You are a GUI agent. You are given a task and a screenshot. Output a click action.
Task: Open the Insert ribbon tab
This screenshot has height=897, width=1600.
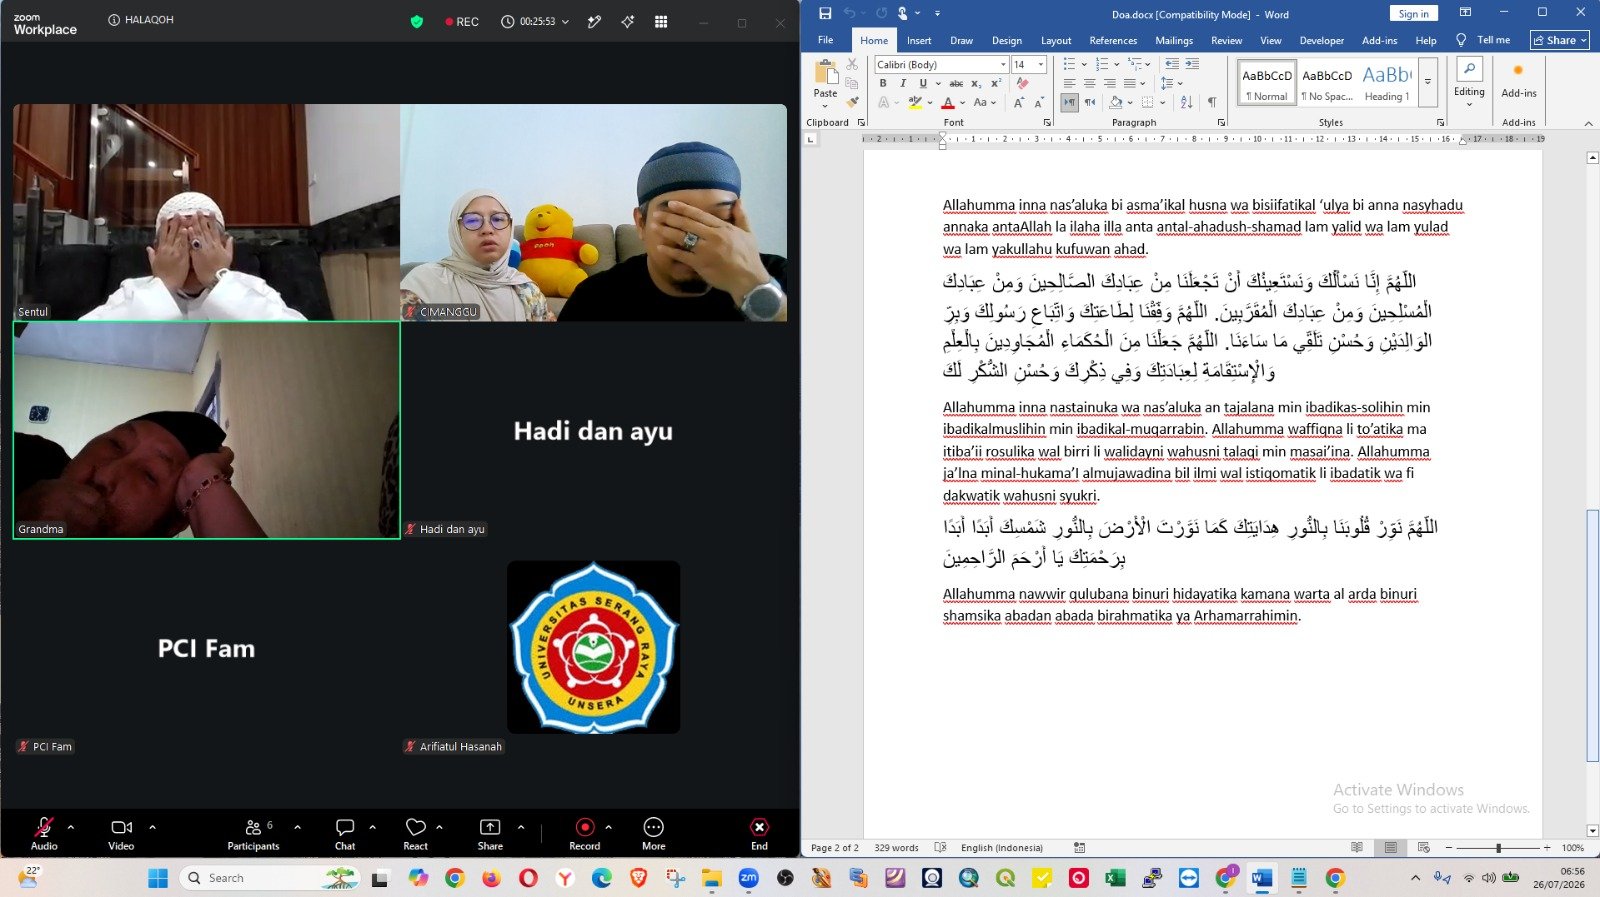(x=919, y=40)
